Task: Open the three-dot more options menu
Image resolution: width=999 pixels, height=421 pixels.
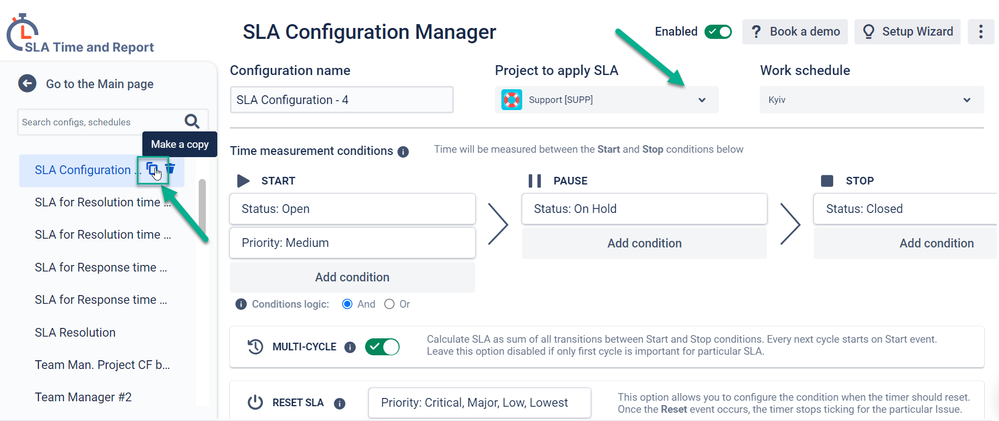Action: pos(981,31)
